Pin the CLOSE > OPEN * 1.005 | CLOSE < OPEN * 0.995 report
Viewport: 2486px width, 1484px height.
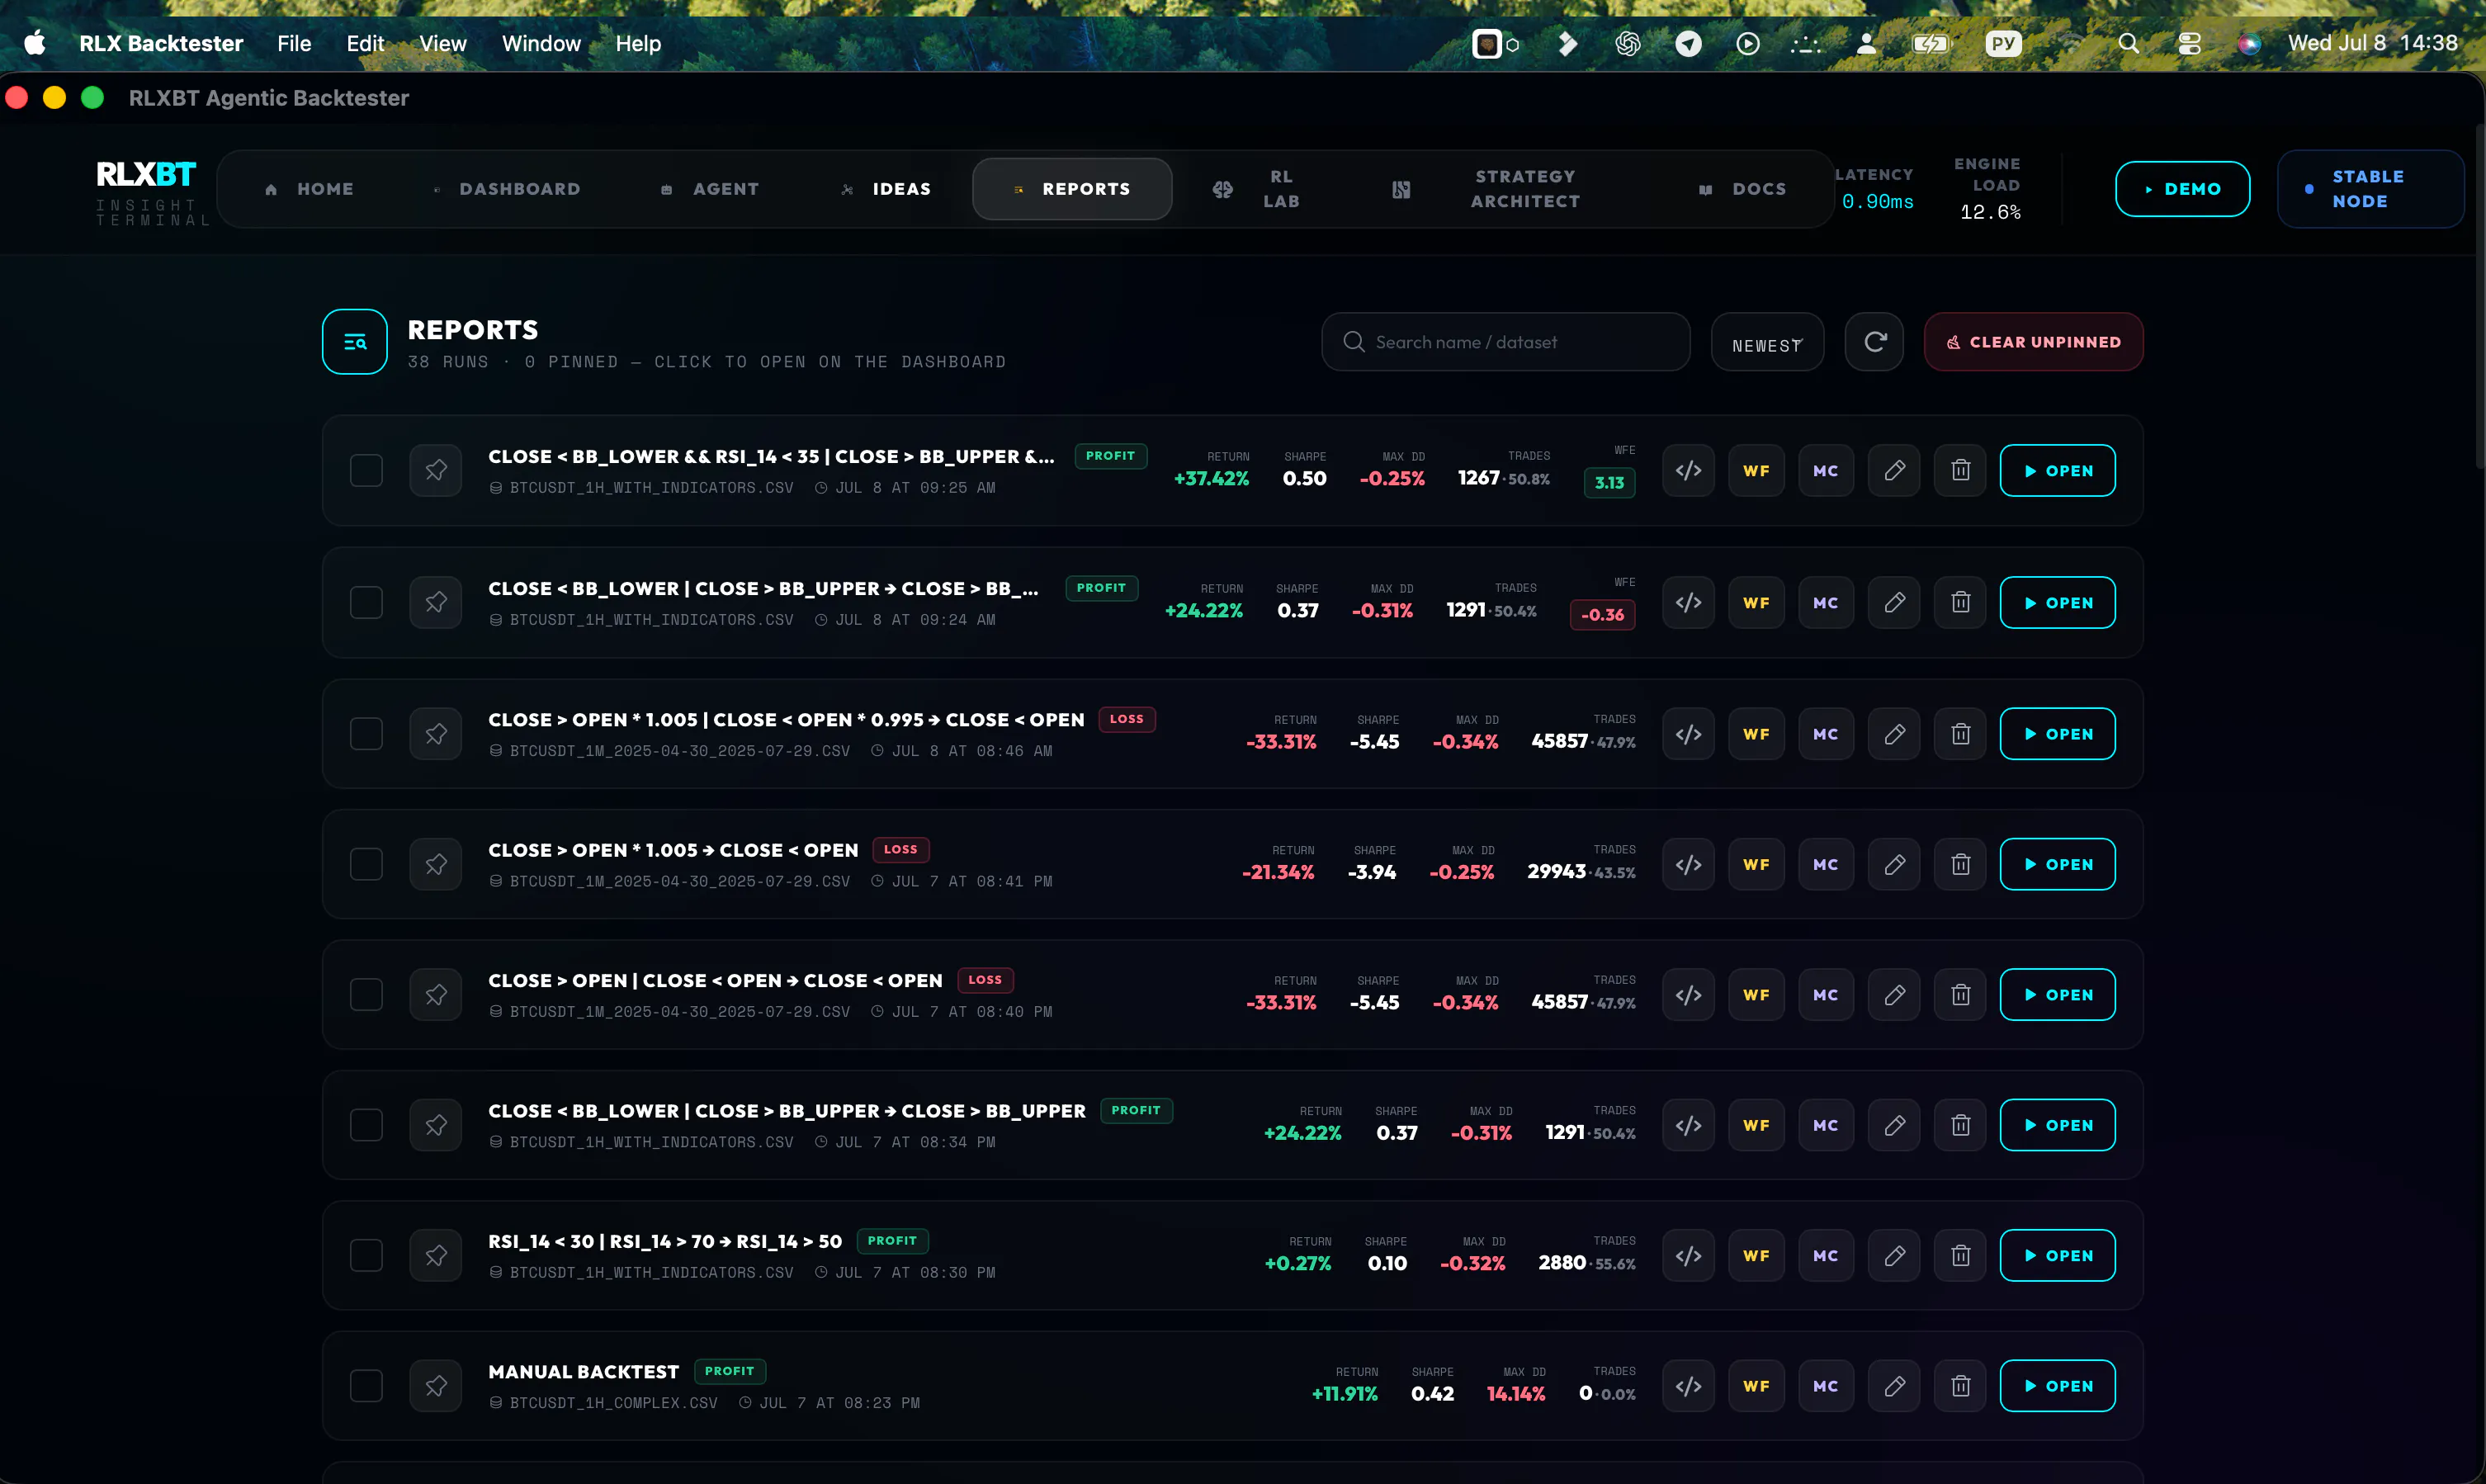click(x=435, y=734)
